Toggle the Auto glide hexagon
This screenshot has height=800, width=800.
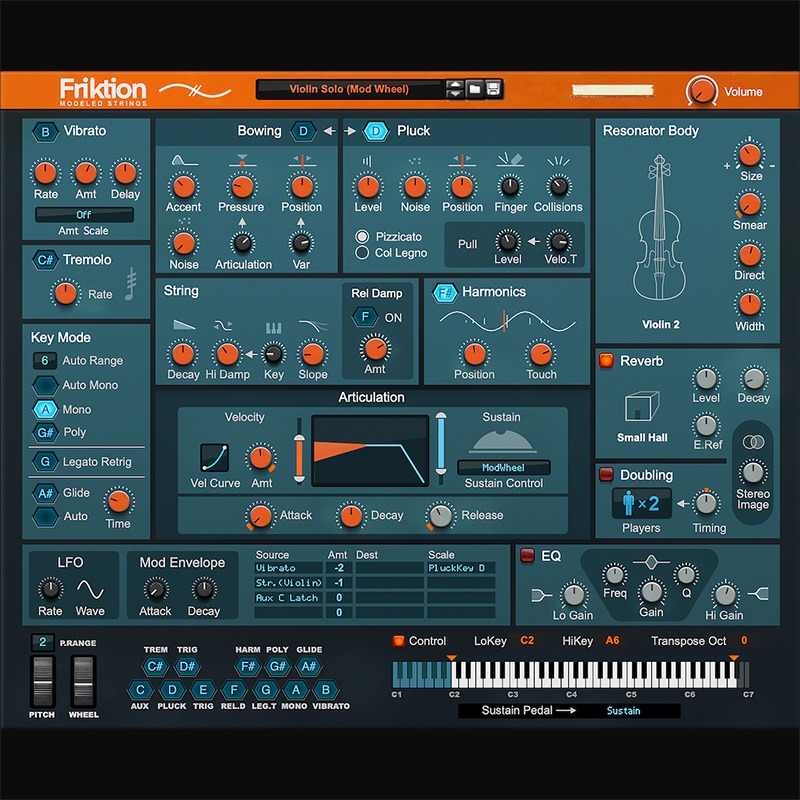tap(45, 516)
